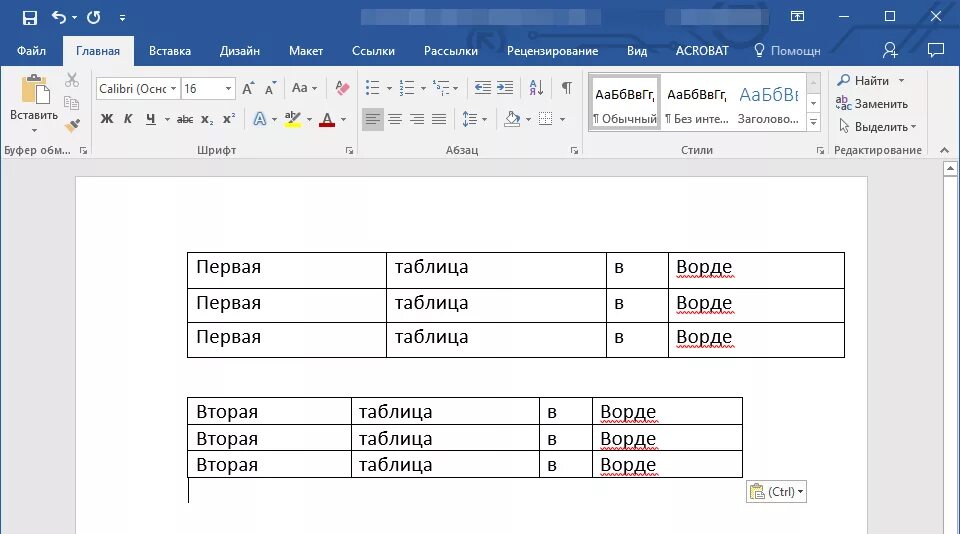Toggle bold Ж formatting

(107, 119)
